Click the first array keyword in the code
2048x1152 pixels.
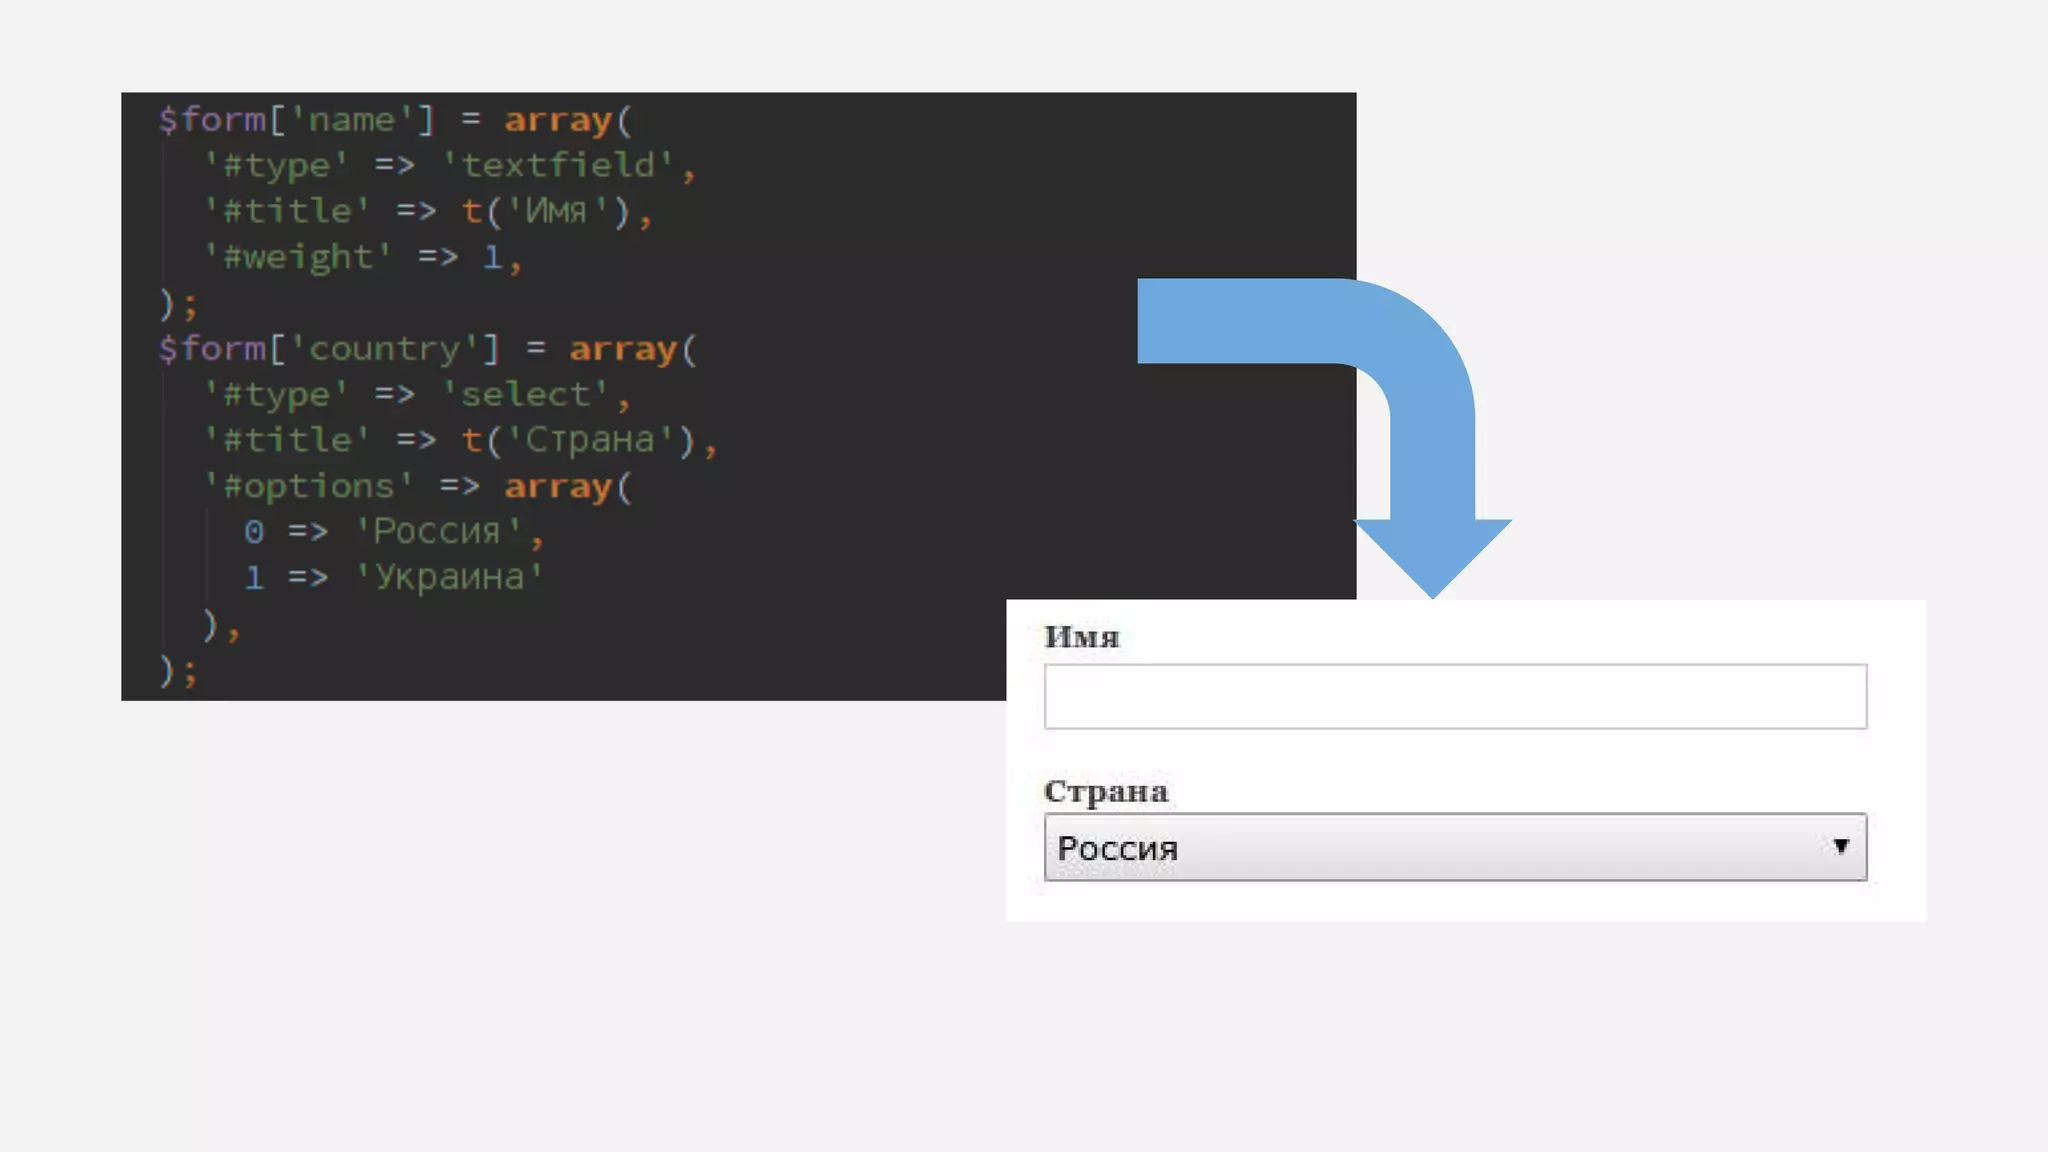point(558,120)
